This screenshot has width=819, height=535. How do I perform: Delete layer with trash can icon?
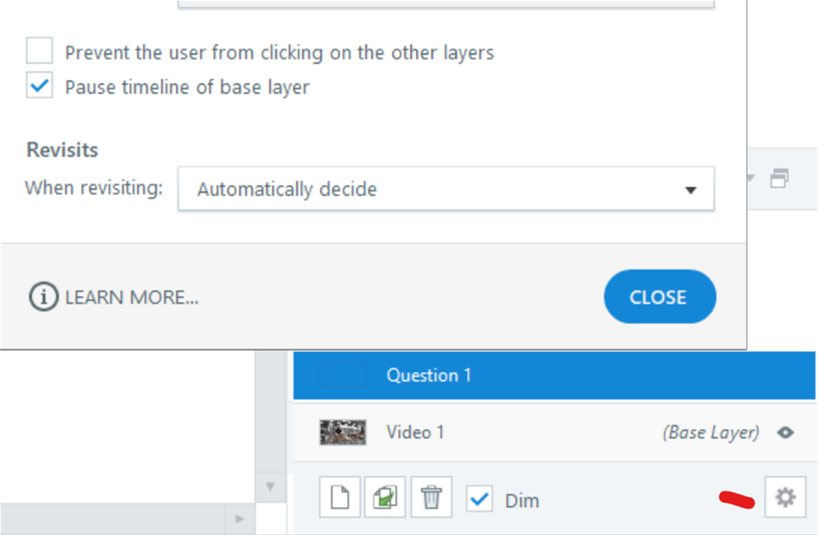(x=431, y=497)
